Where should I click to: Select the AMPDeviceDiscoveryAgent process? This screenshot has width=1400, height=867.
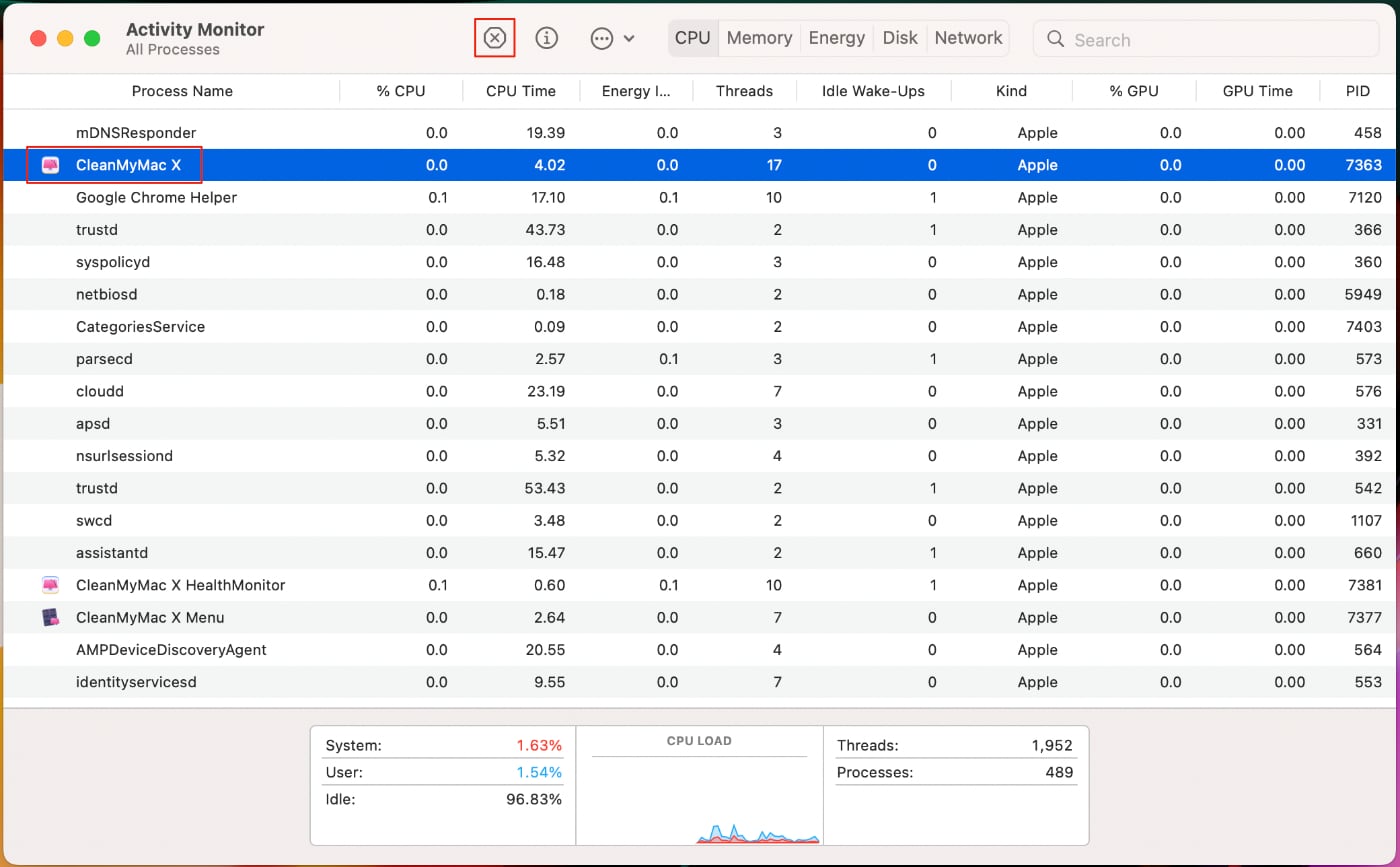pos(700,650)
